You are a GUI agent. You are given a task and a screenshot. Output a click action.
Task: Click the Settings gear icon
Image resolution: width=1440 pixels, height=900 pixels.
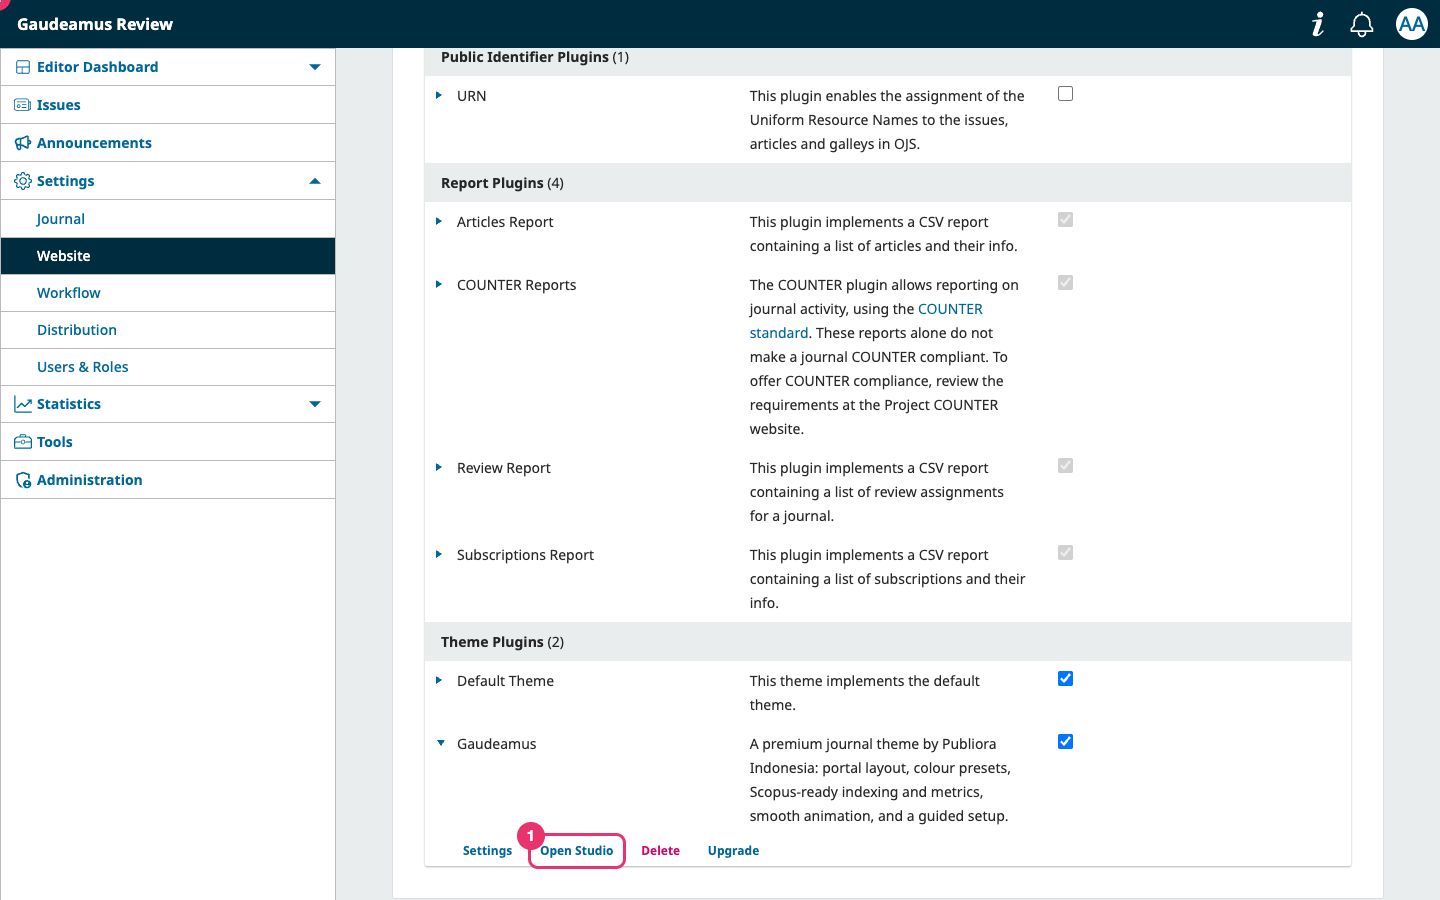(x=23, y=181)
